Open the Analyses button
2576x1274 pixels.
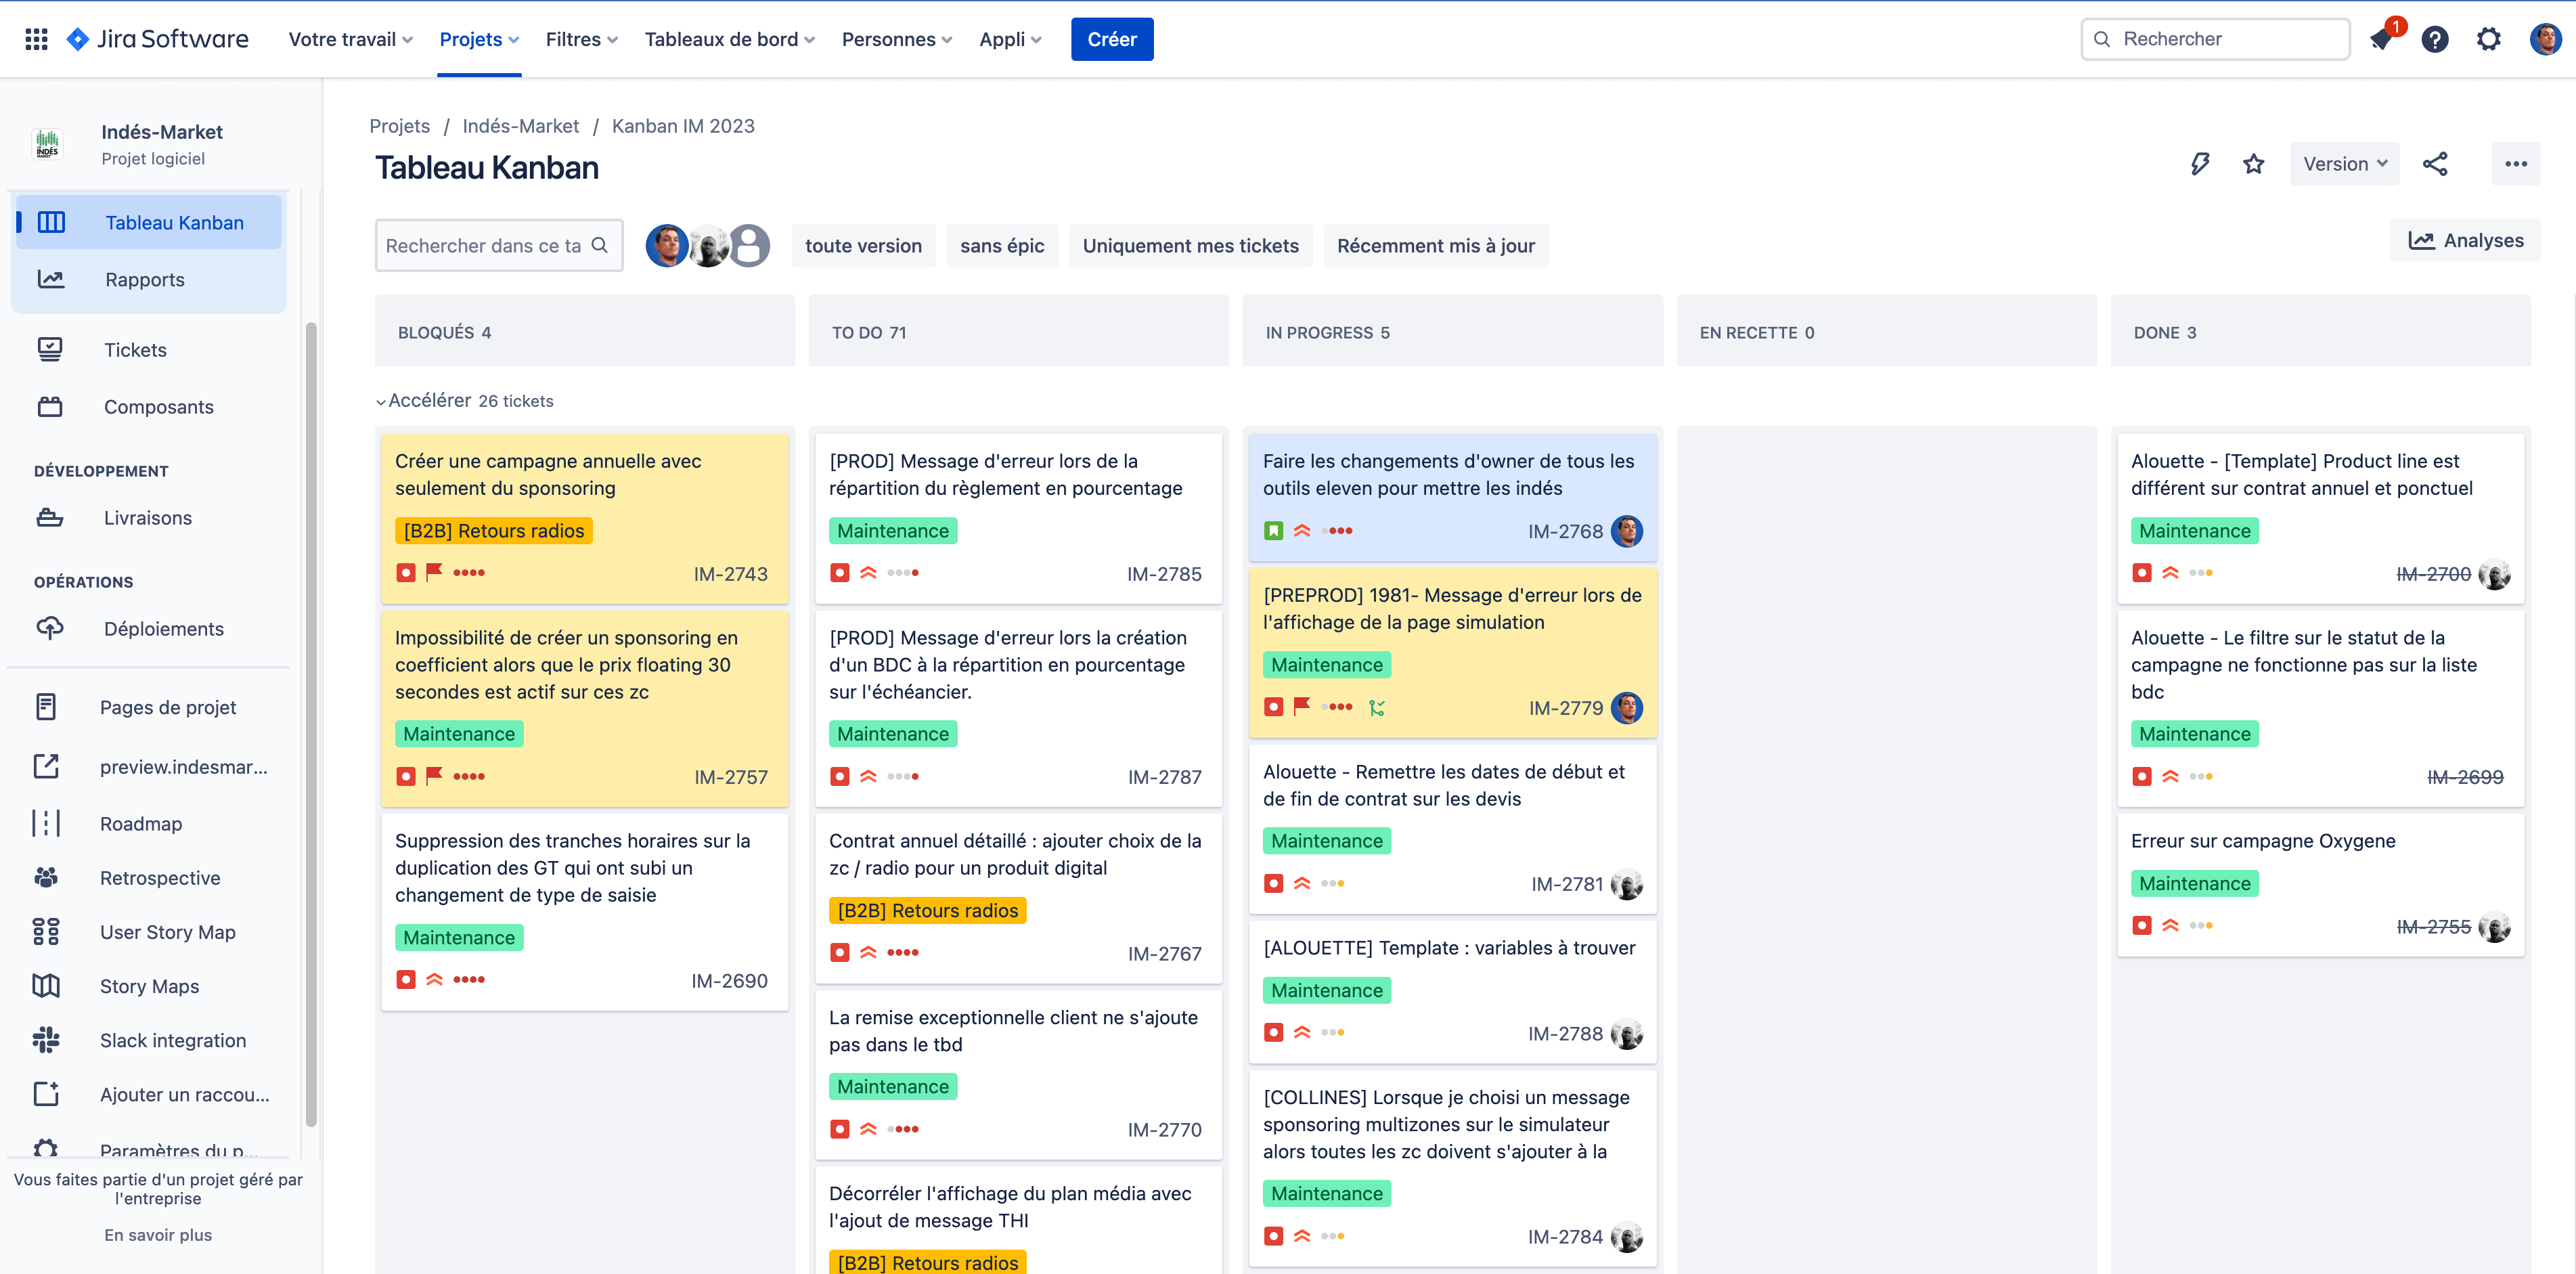click(x=2465, y=240)
